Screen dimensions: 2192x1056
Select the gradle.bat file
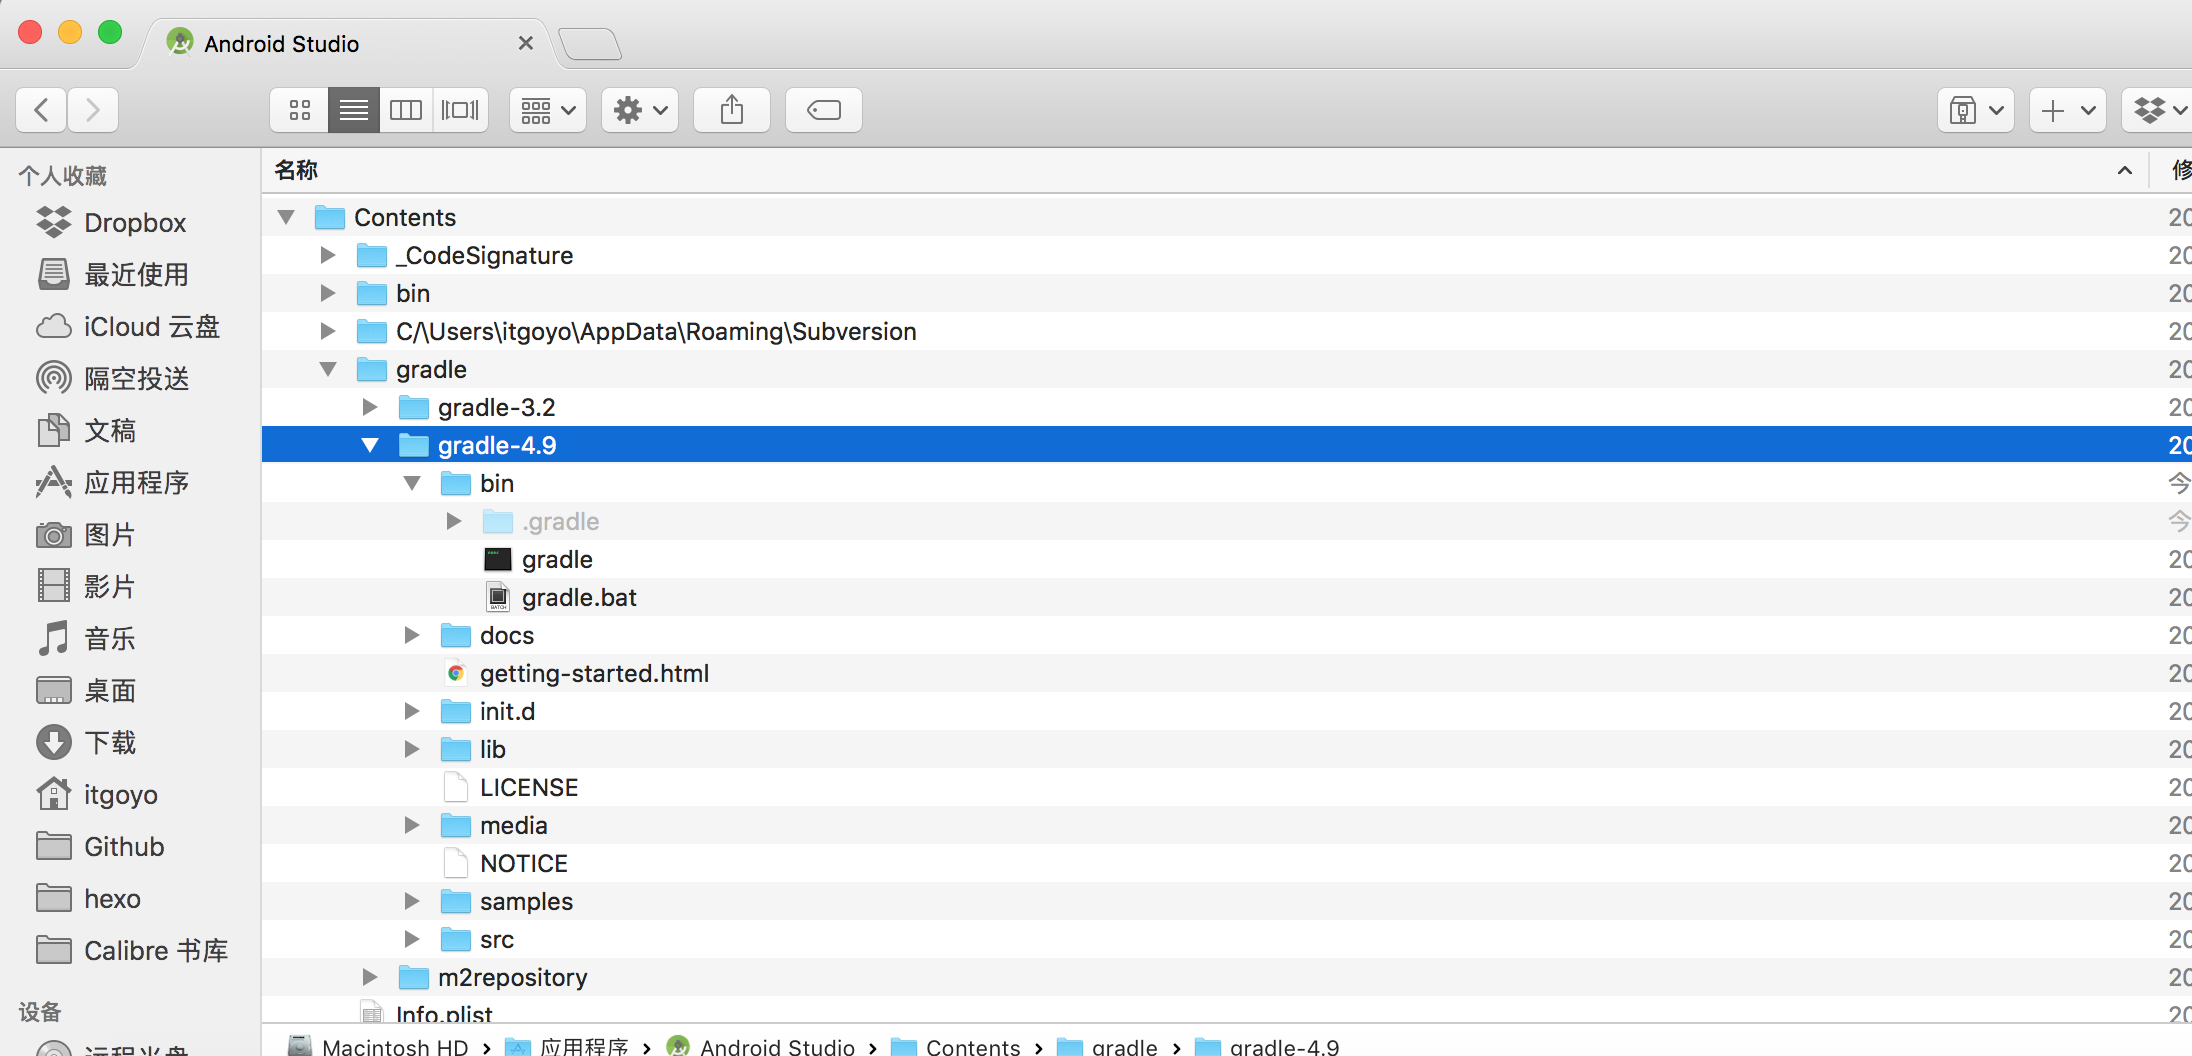pyautogui.click(x=1227, y=597)
